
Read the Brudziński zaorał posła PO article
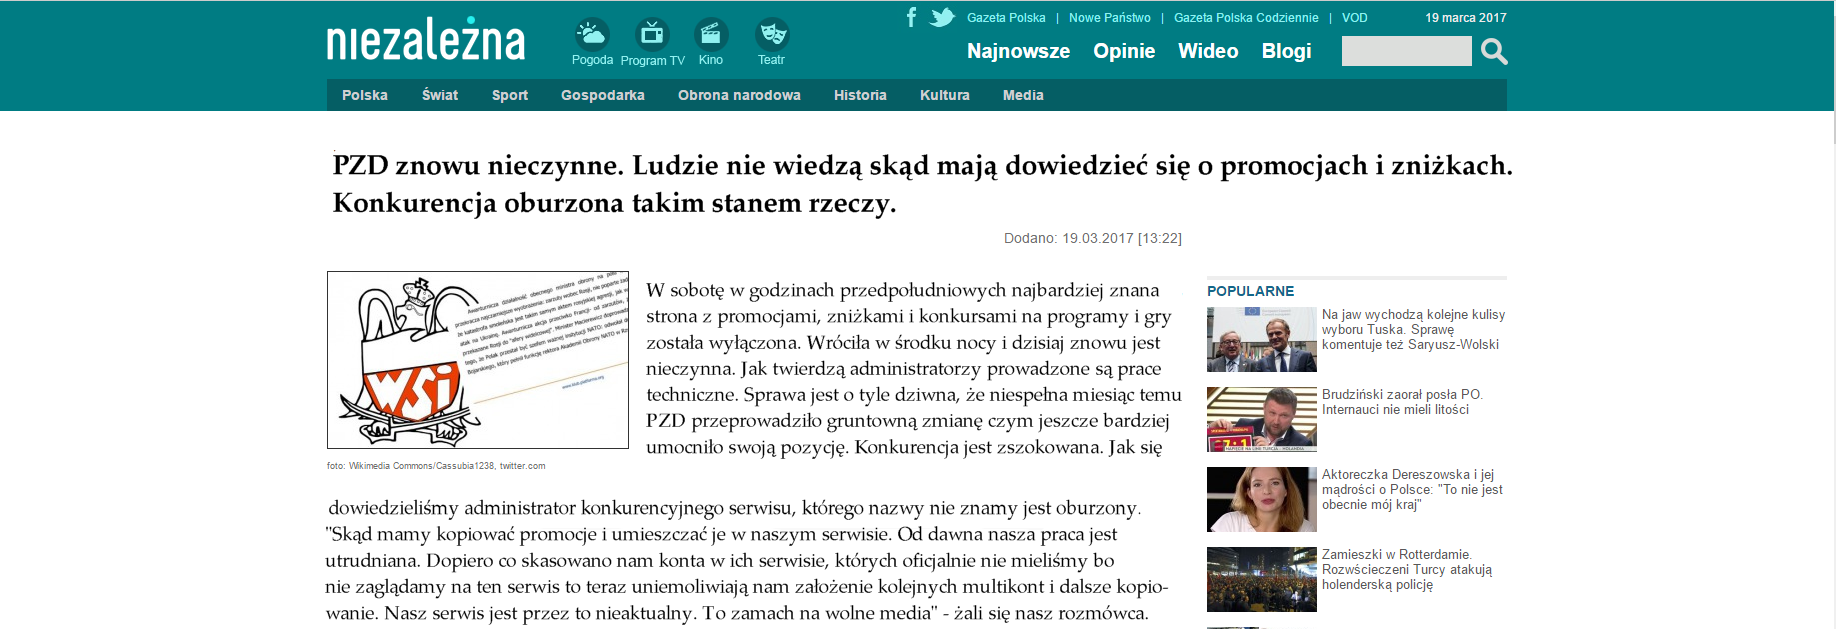point(1402,402)
